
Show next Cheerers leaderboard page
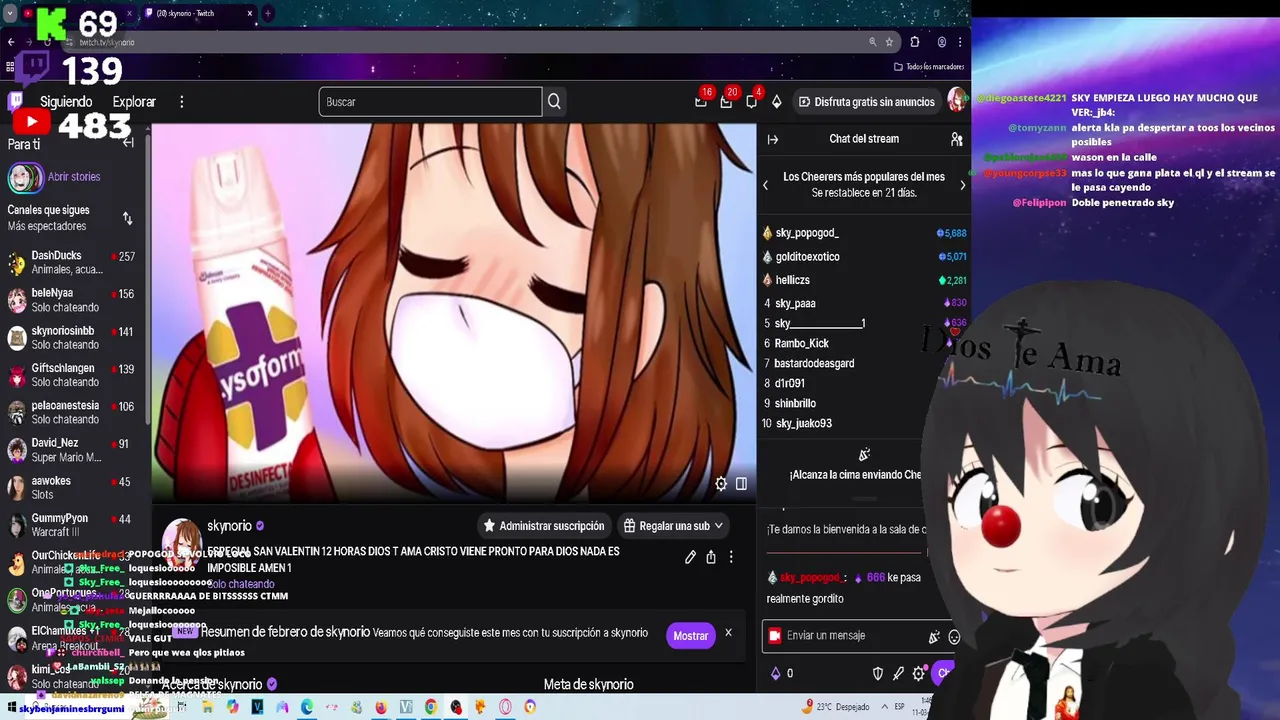coord(962,185)
